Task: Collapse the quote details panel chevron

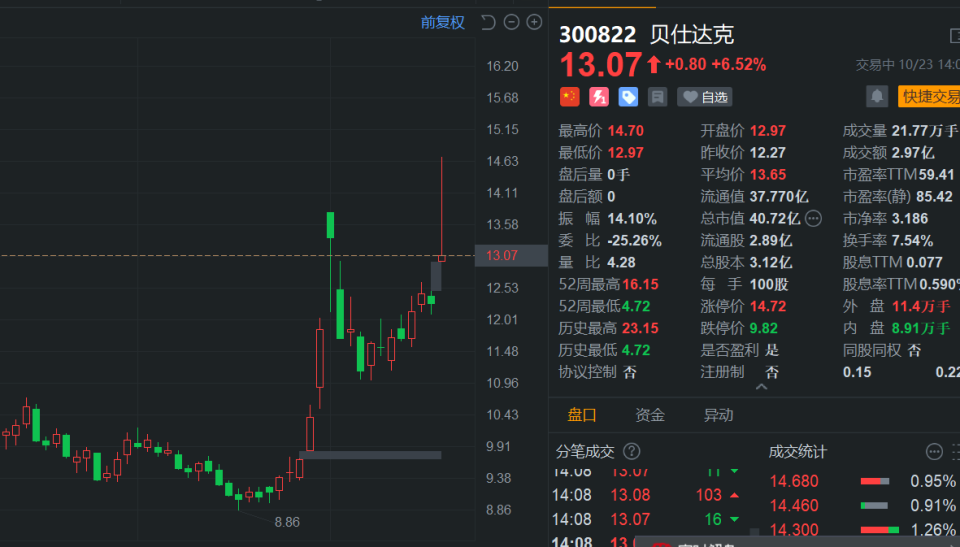Action: coord(761,387)
